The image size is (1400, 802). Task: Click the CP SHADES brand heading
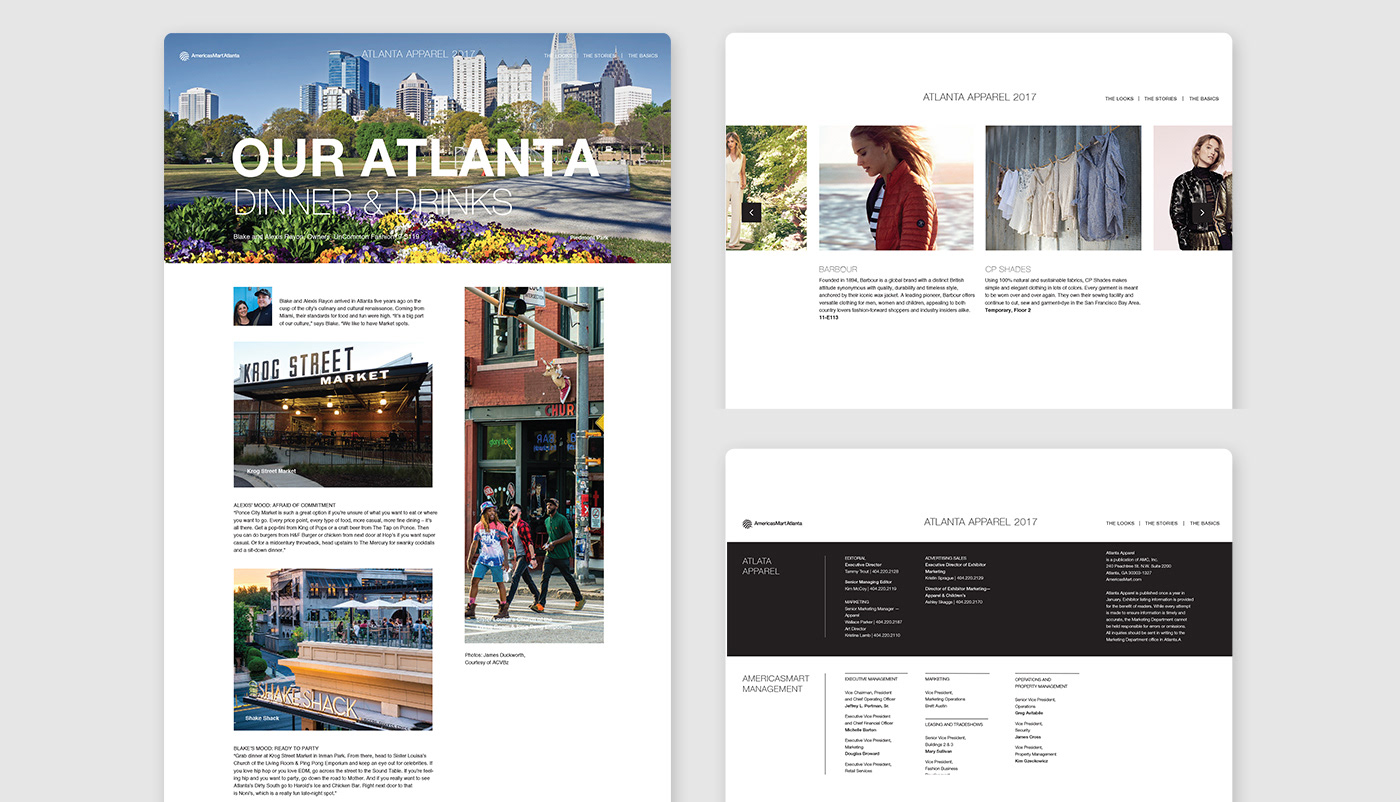tap(1008, 269)
